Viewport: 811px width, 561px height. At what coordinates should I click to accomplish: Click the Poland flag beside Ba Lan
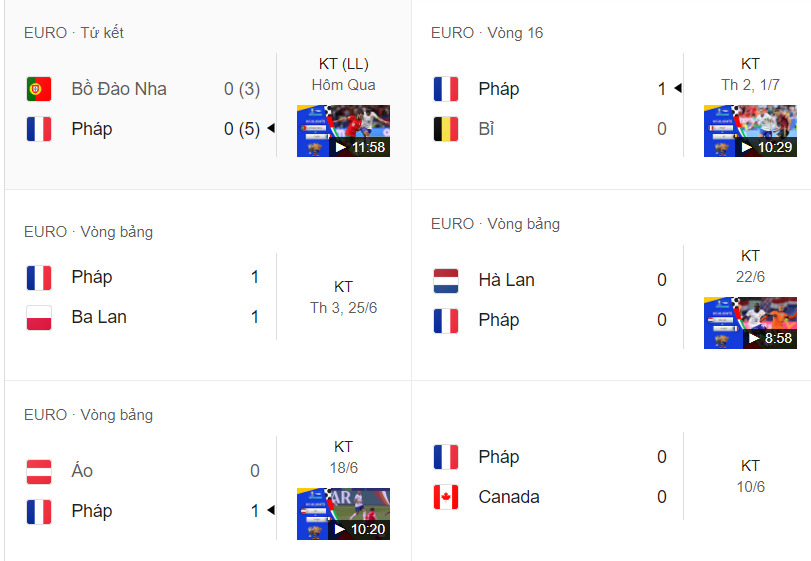pyautogui.click(x=39, y=317)
